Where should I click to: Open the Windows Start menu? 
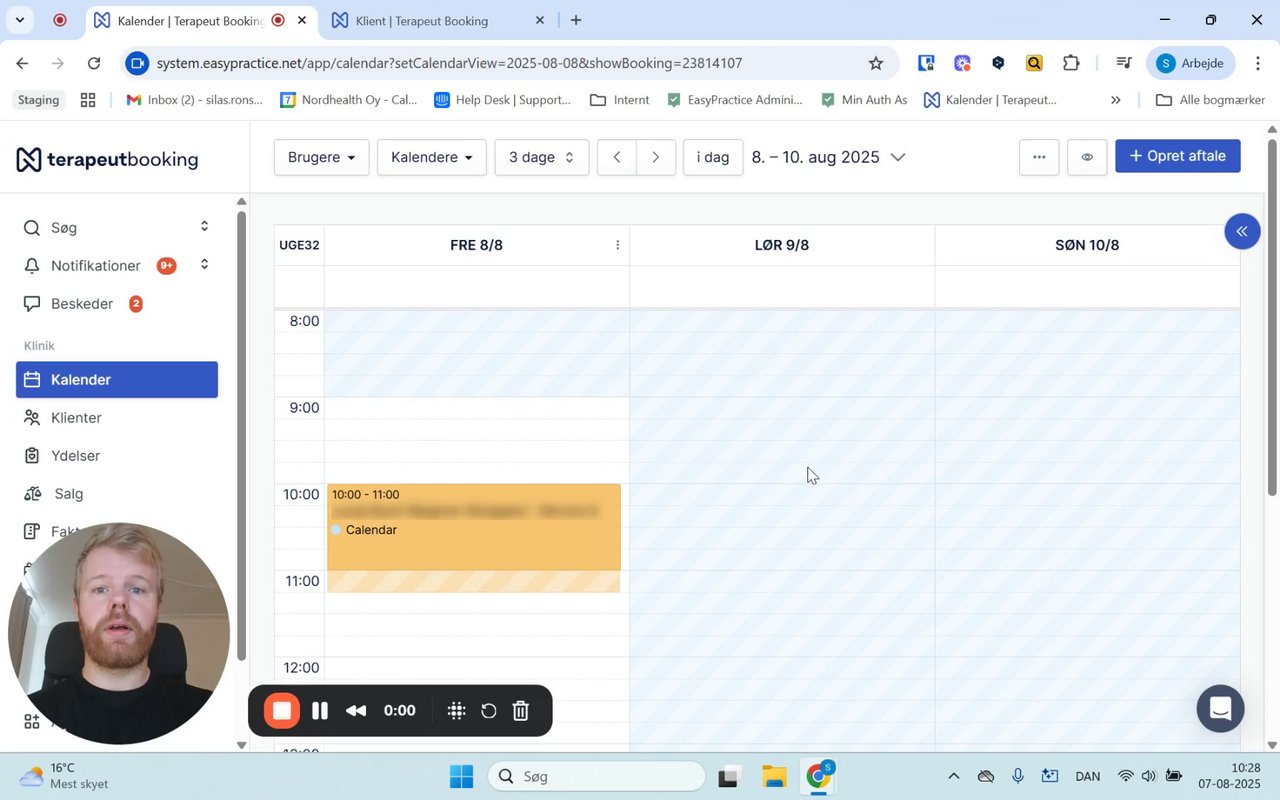461,776
